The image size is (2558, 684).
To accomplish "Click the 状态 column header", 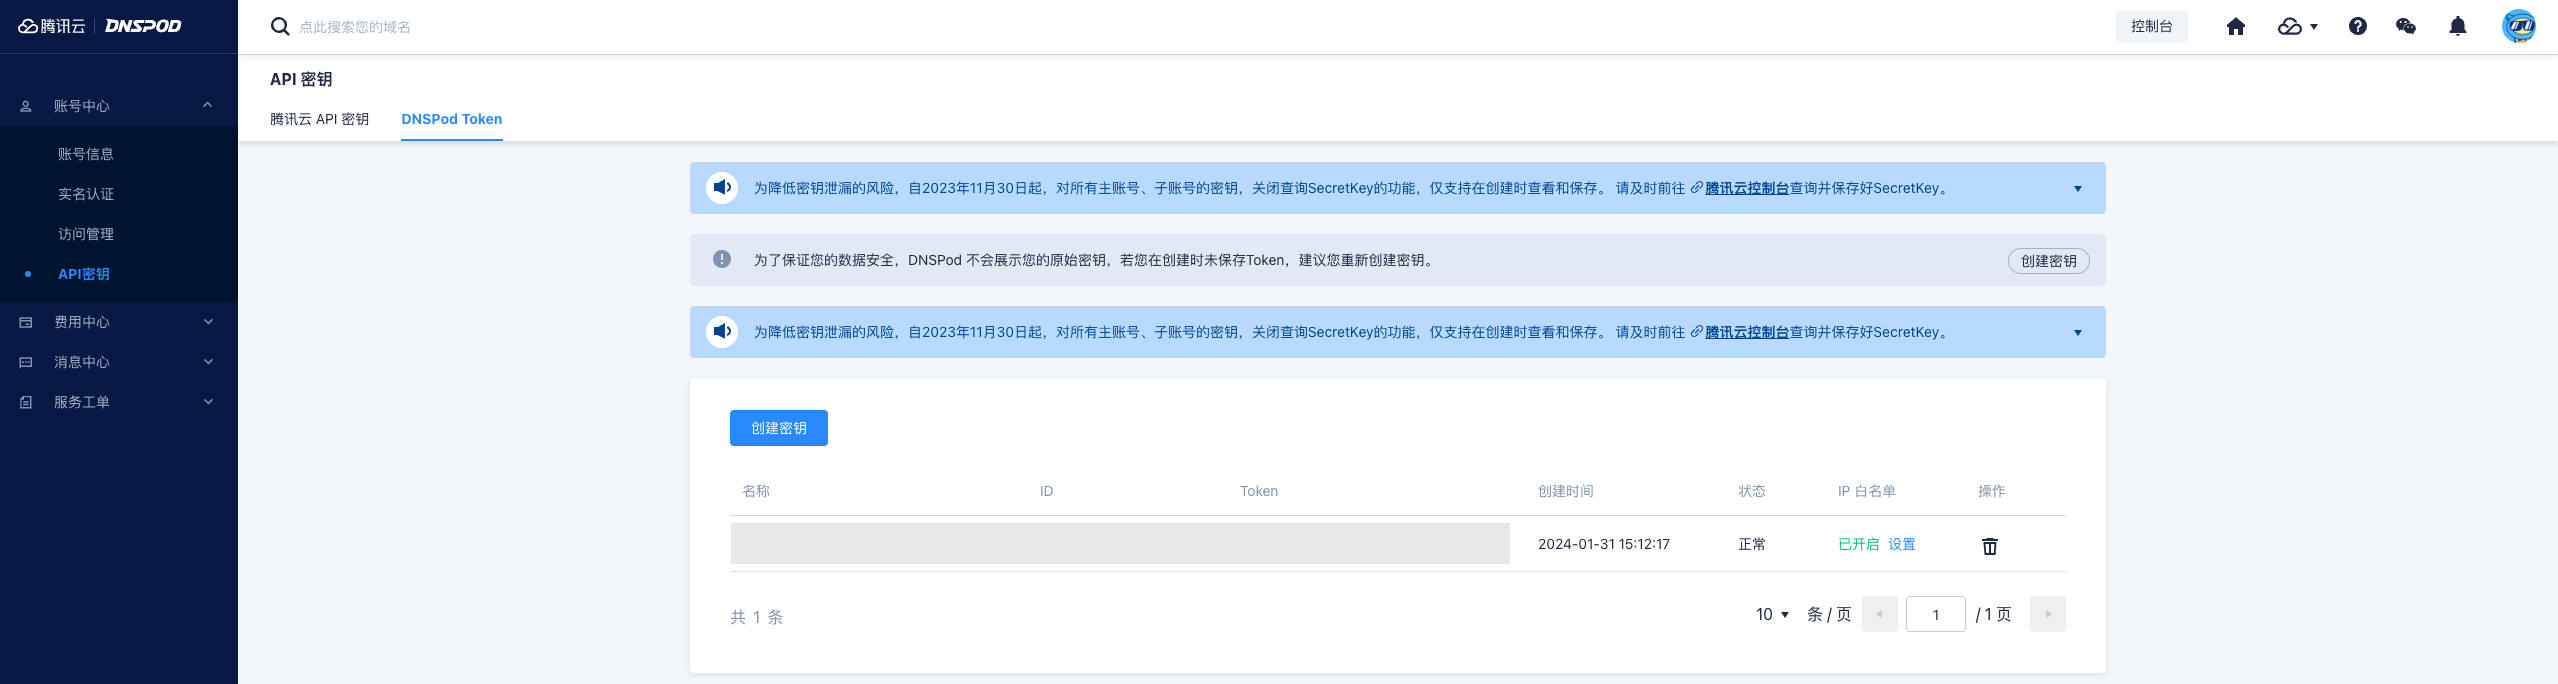I will pyautogui.click(x=1752, y=491).
